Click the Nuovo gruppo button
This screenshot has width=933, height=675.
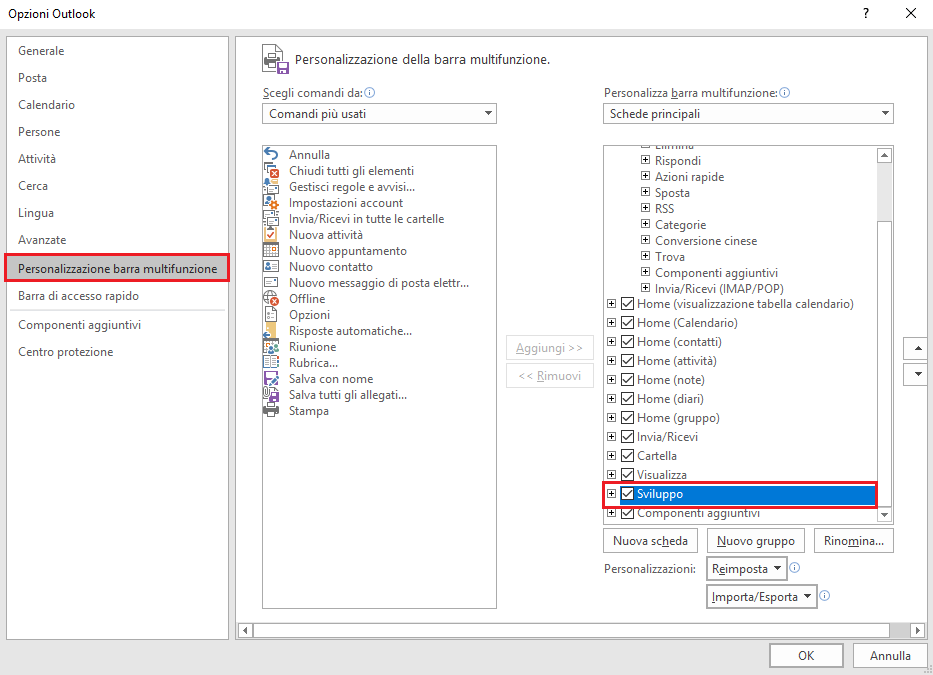tap(756, 540)
